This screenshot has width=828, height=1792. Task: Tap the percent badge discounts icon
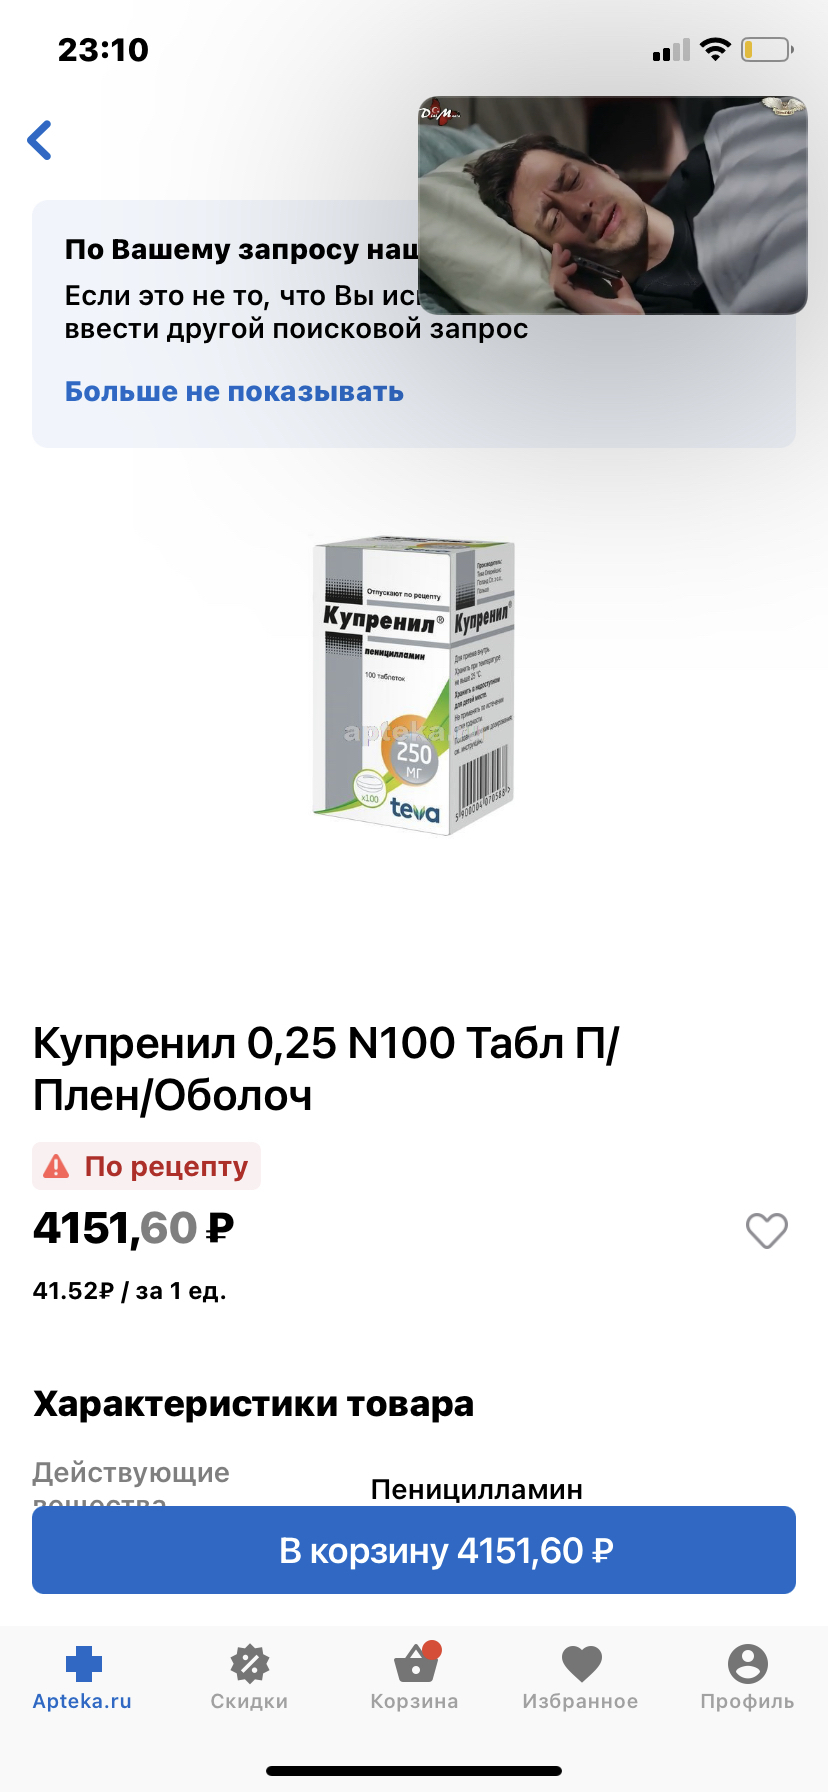pos(249,1664)
